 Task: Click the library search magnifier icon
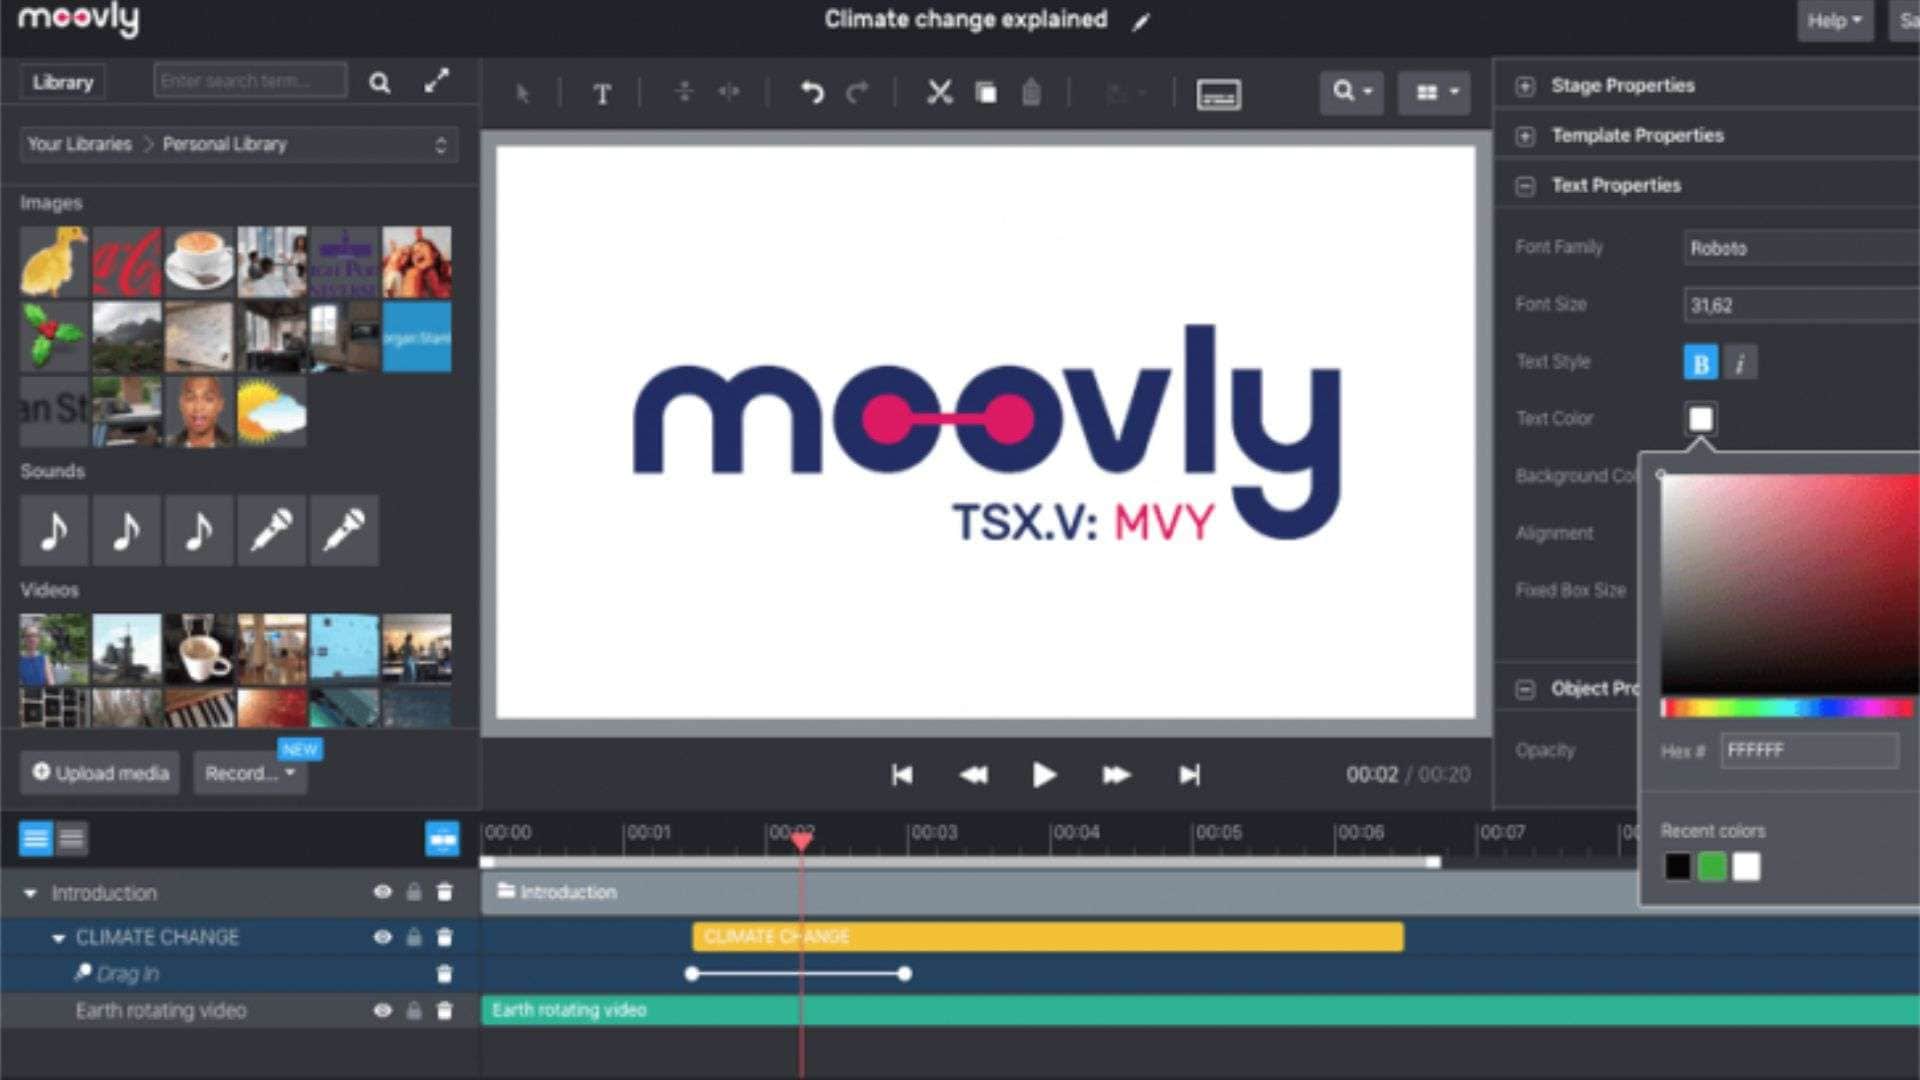coord(379,83)
